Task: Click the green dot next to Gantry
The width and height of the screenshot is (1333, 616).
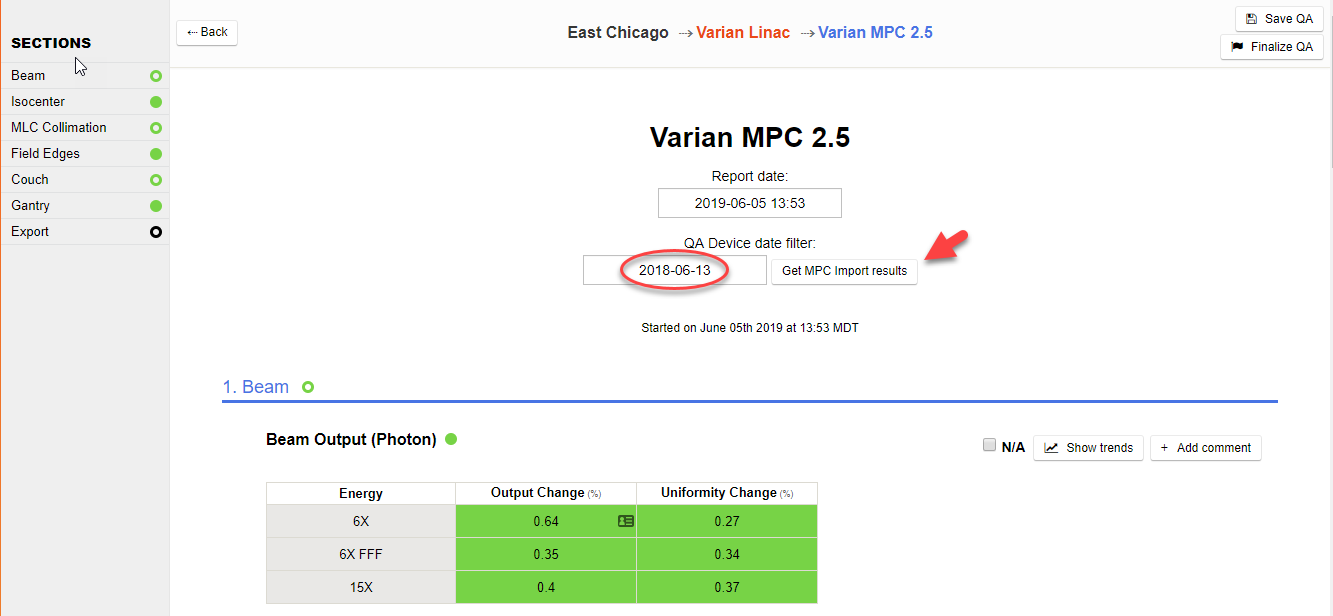Action: pyautogui.click(x=156, y=206)
